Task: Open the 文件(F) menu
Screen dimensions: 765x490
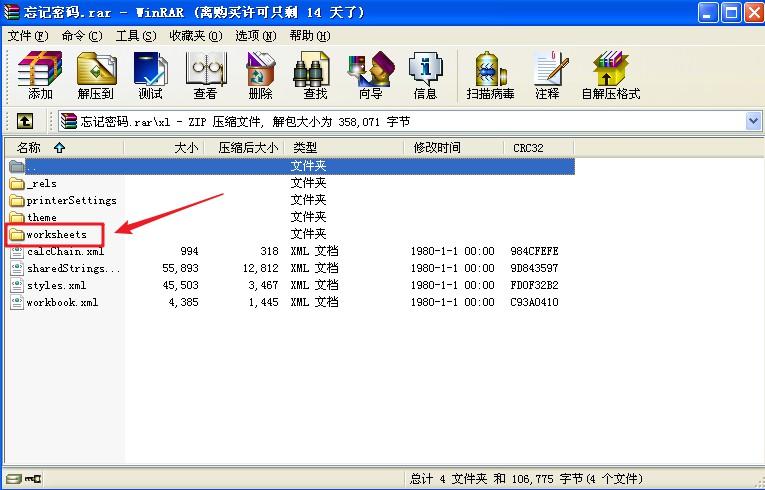Action: [28, 36]
